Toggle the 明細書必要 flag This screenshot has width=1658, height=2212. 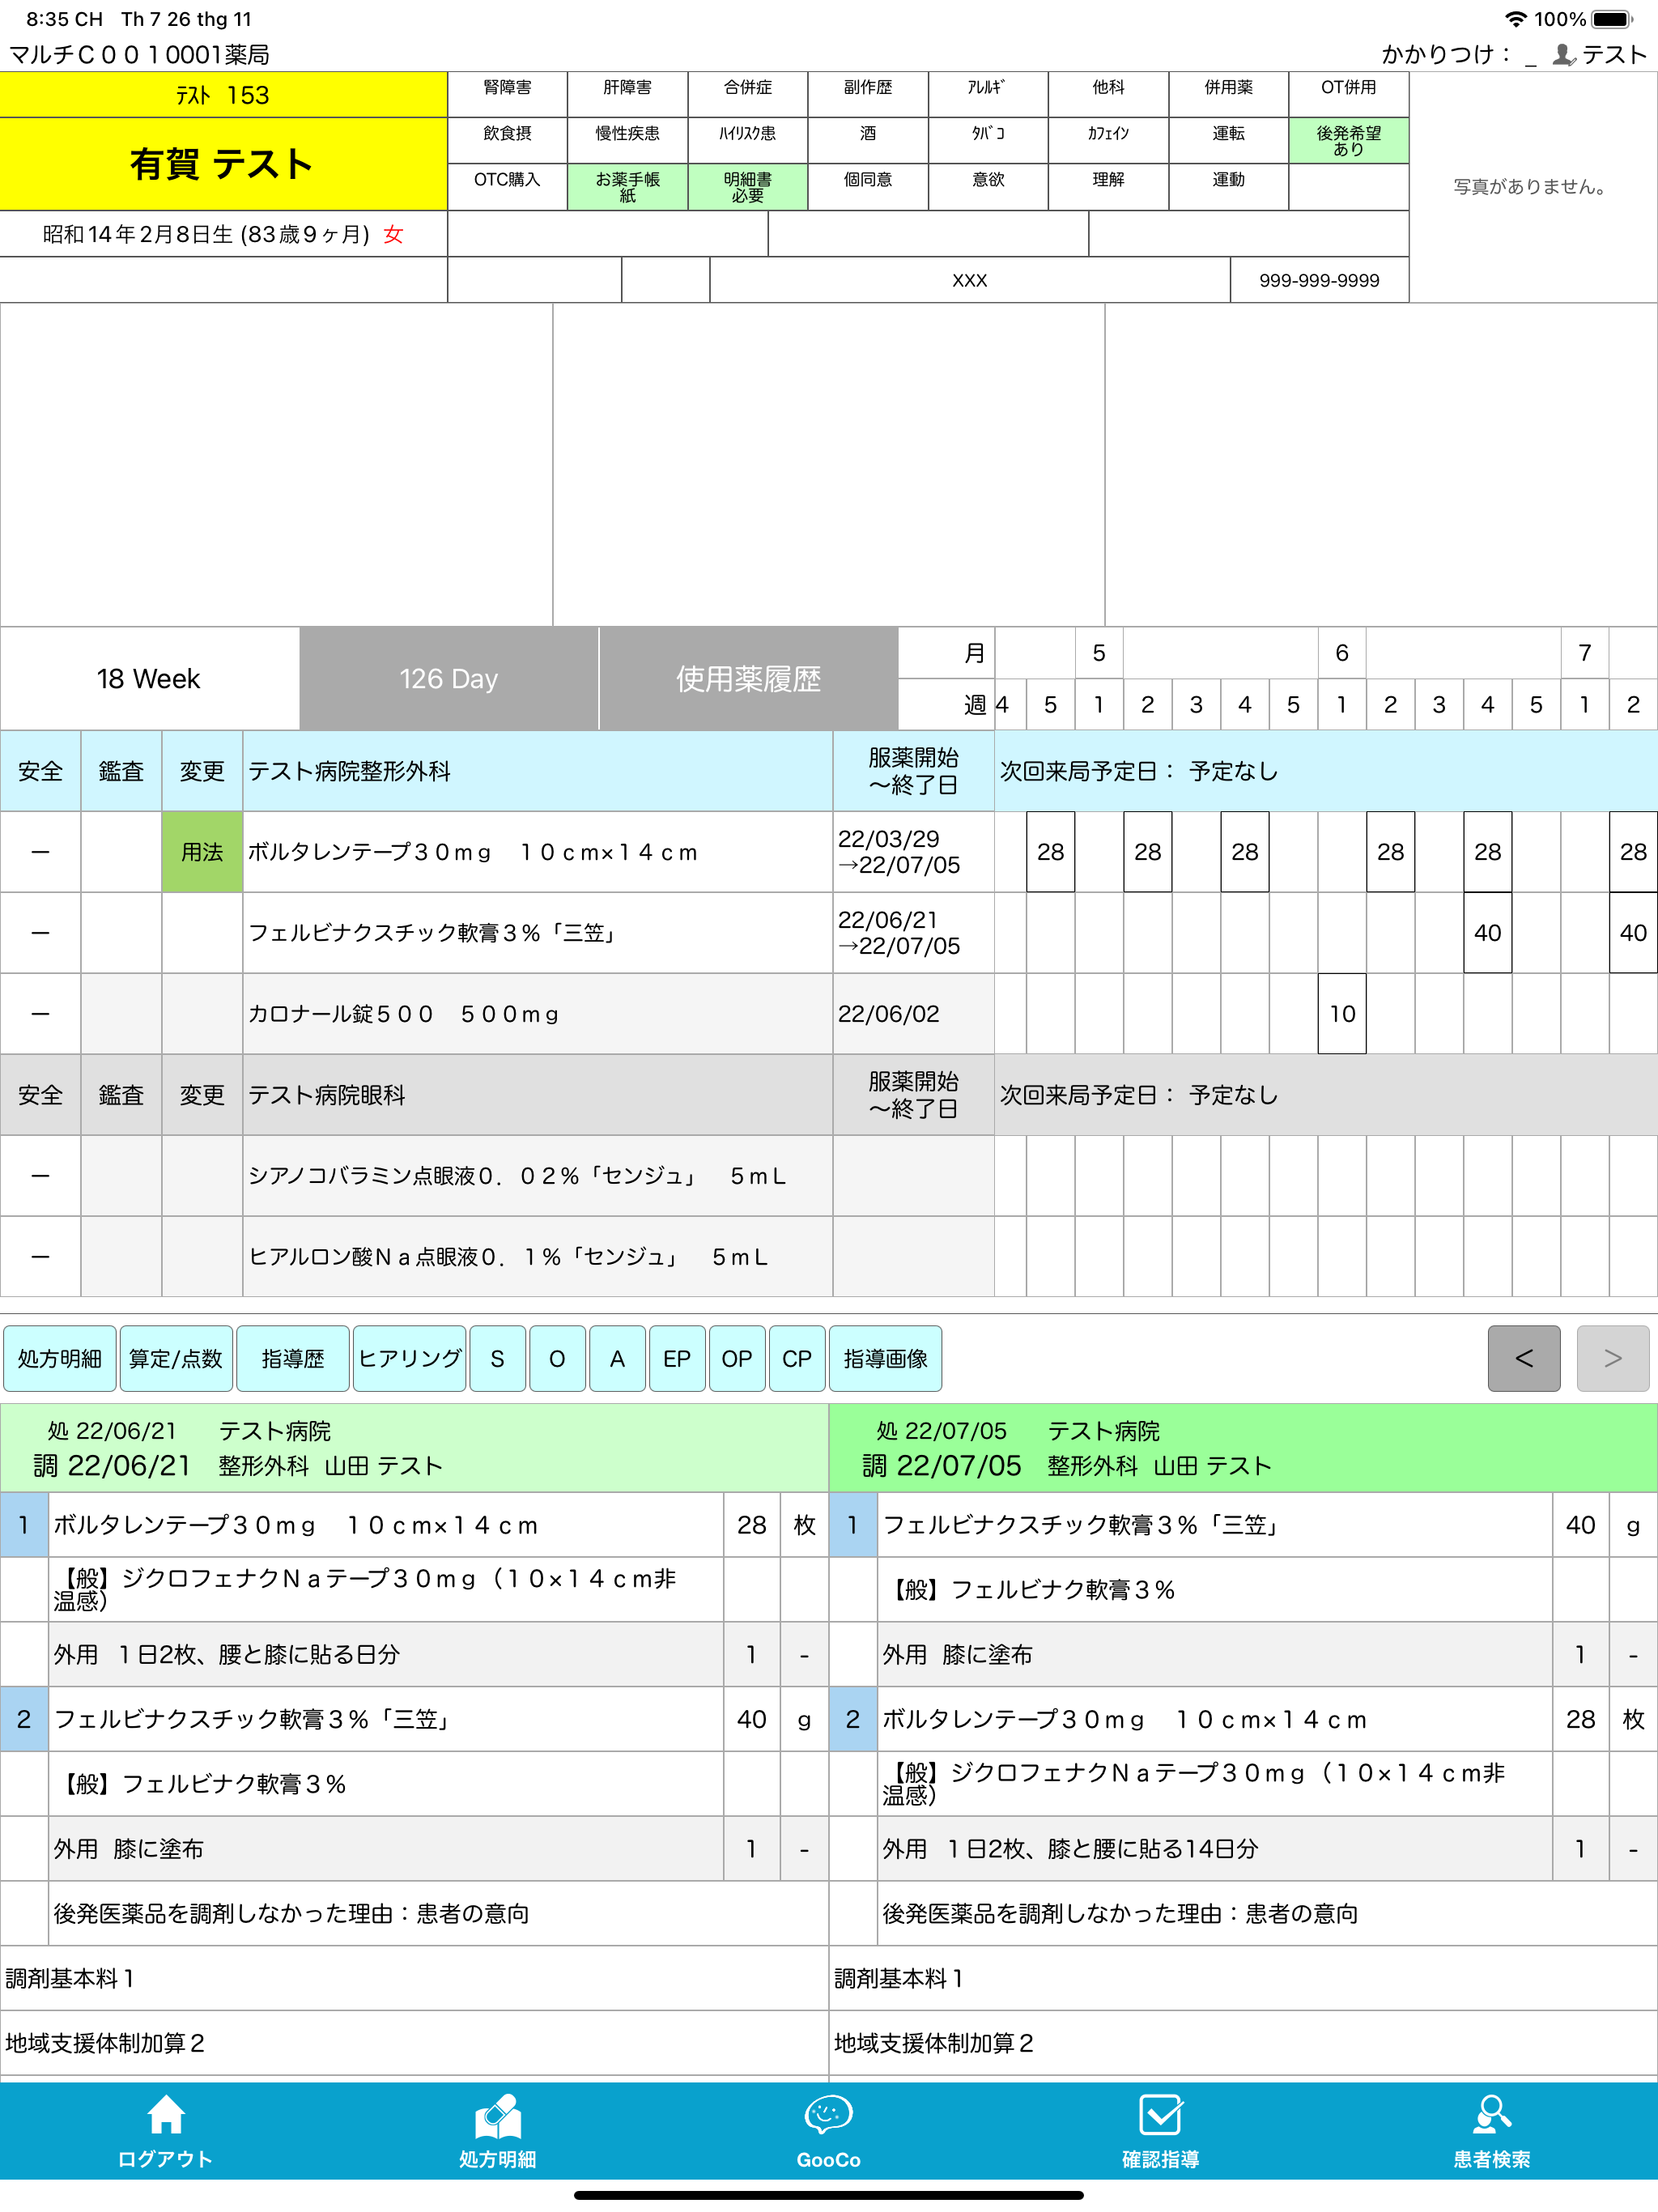pyautogui.click(x=747, y=186)
